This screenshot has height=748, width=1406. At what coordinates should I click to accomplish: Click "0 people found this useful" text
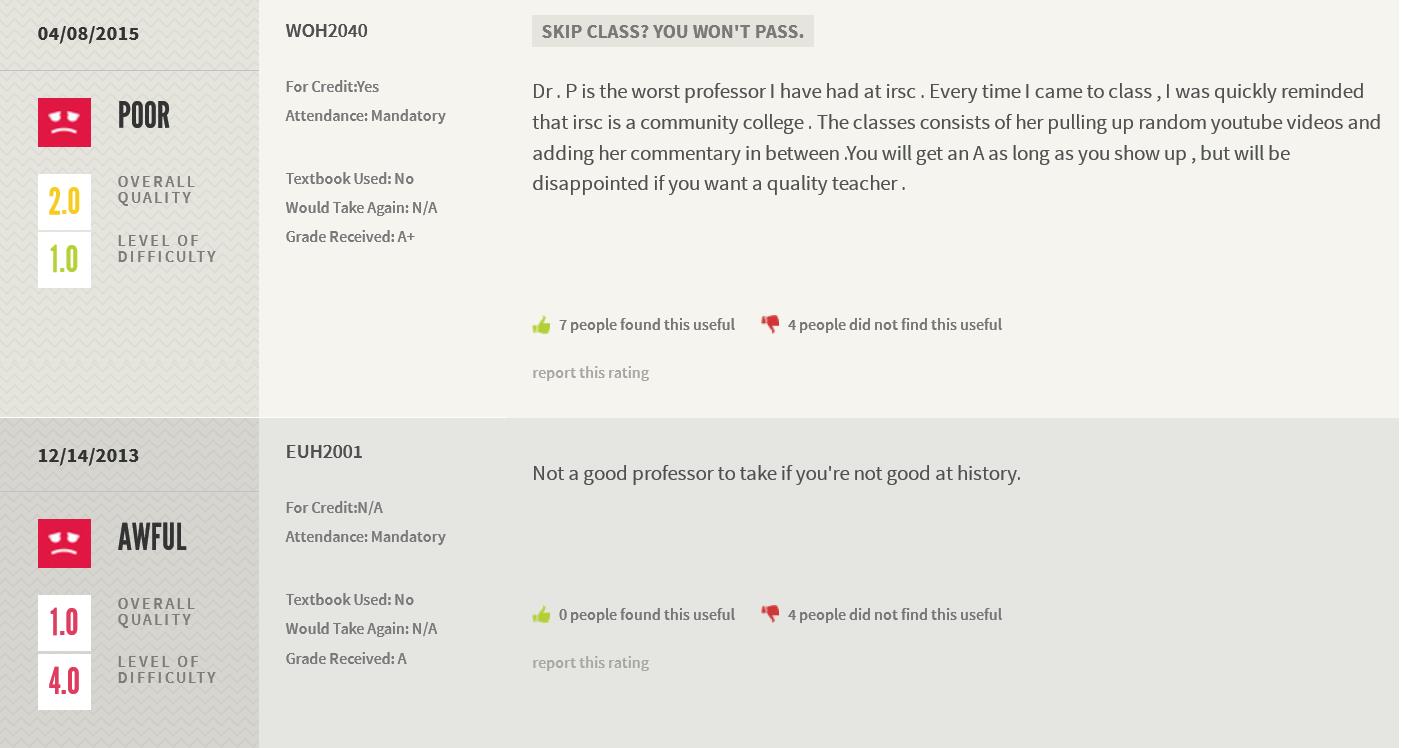point(646,615)
